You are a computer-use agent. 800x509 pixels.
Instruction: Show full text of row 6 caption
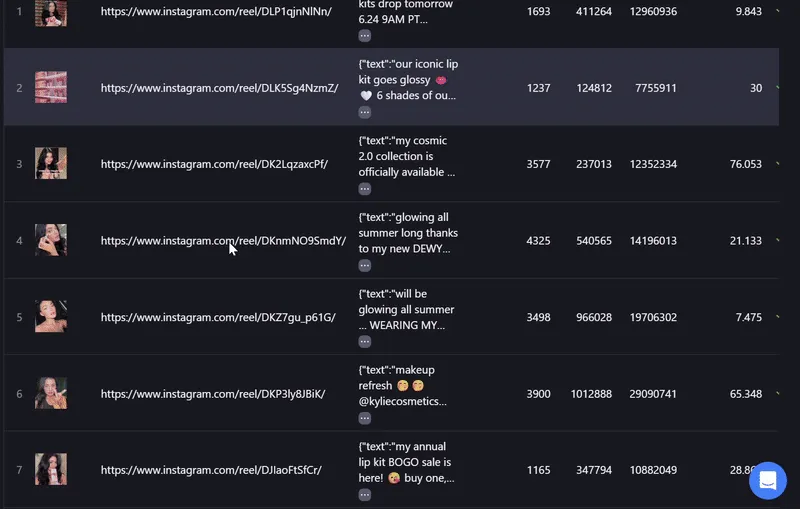click(364, 418)
